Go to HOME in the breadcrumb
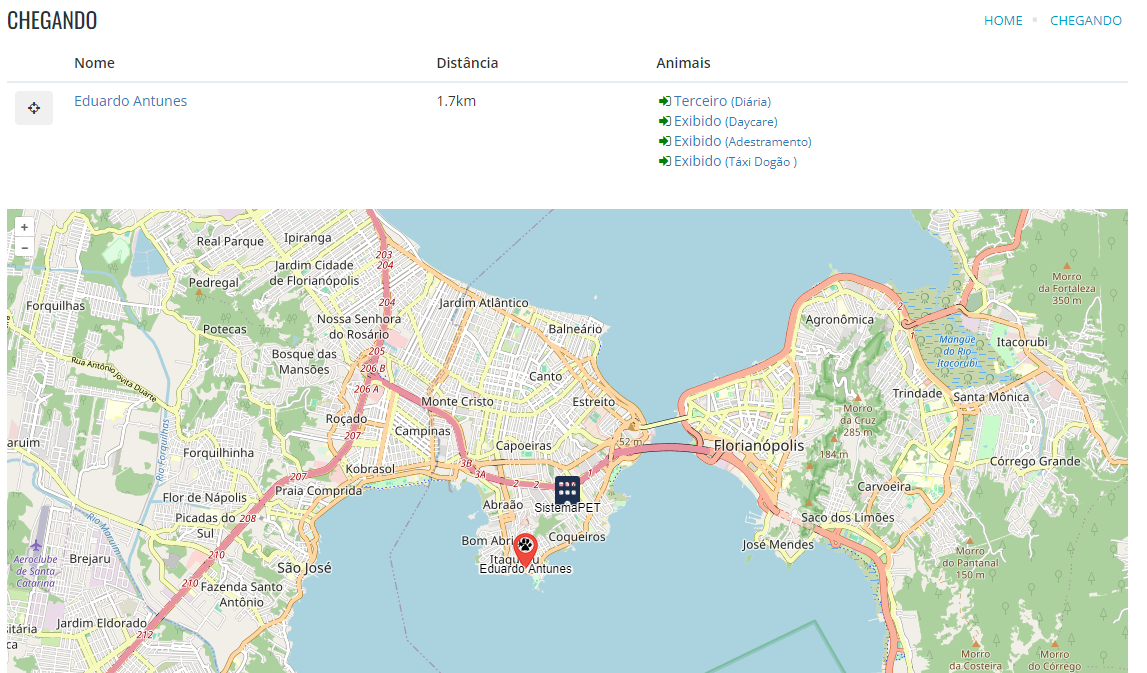Image resolution: width=1147 pixels, height=673 pixels. point(1003,21)
